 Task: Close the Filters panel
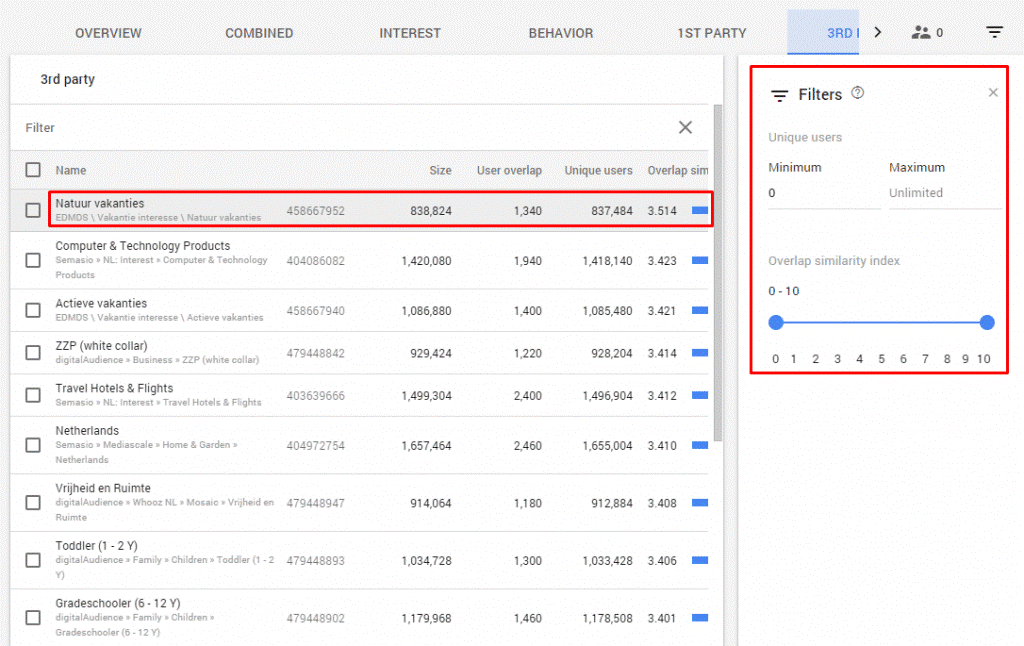click(x=993, y=93)
